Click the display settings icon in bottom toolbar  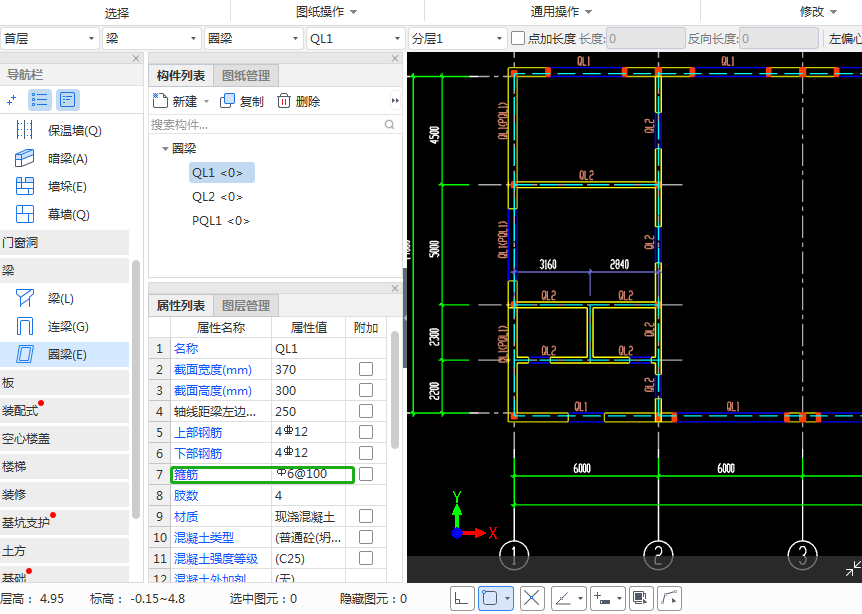click(640, 598)
